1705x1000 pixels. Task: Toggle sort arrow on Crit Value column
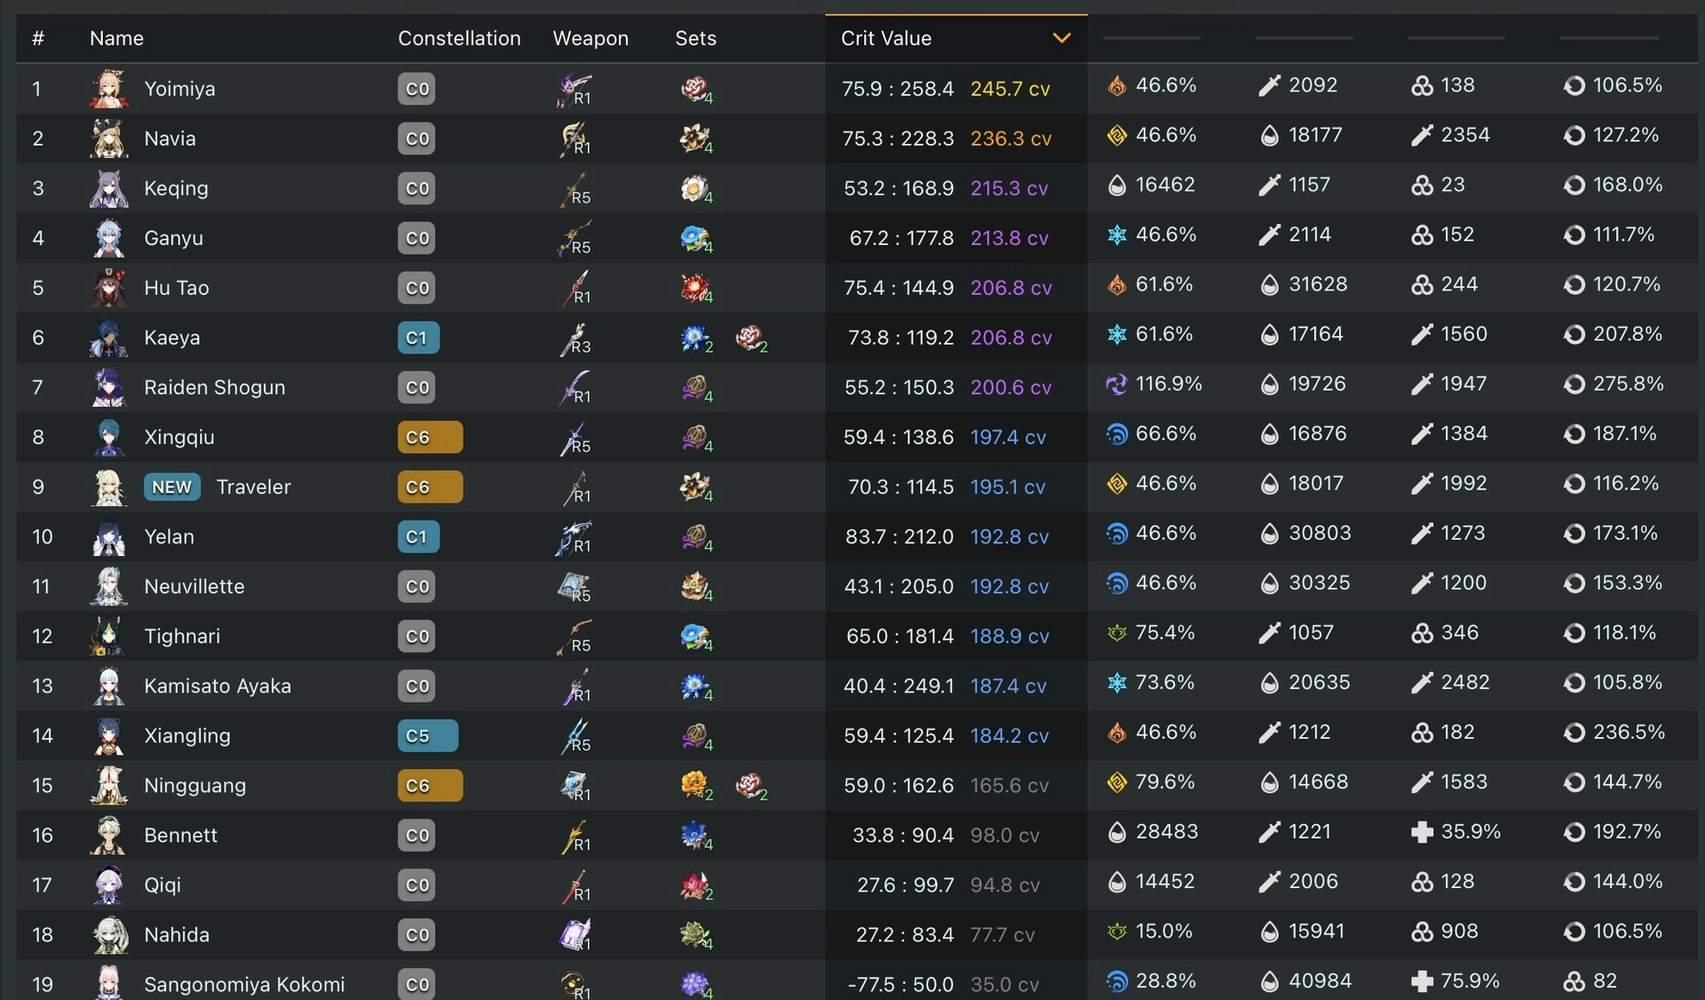[1061, 38]
